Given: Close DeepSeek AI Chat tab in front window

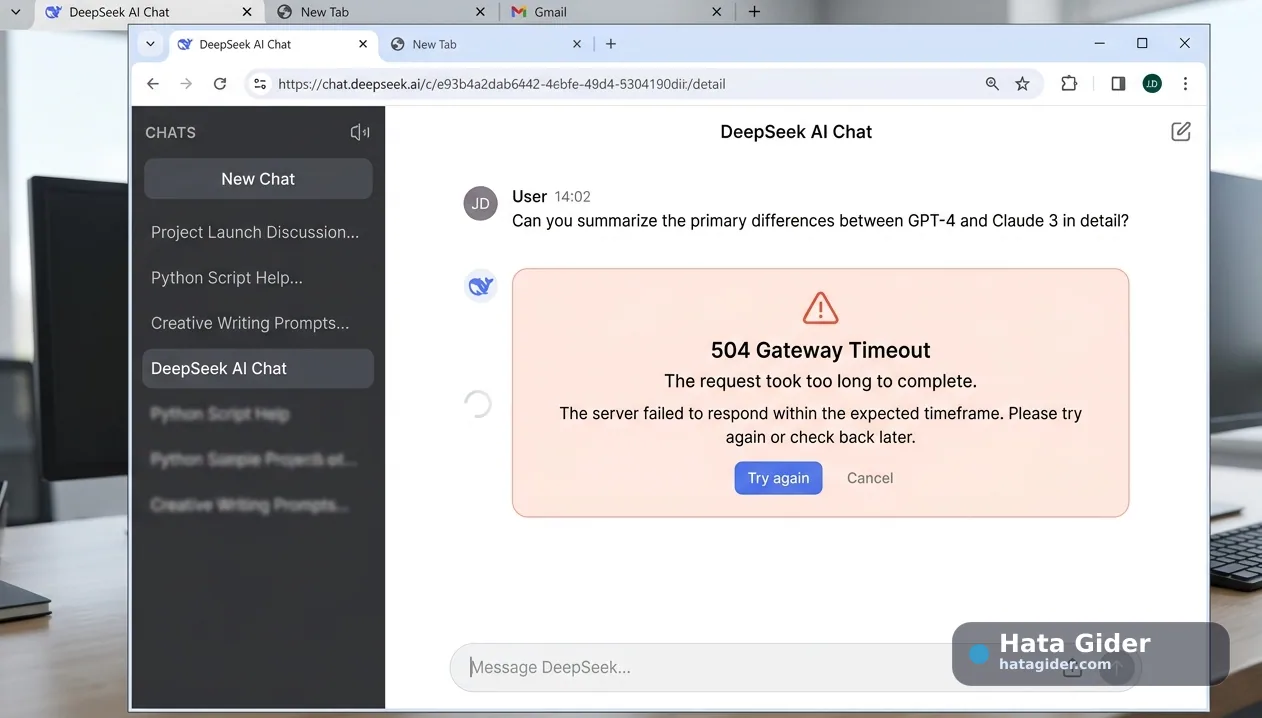Looking at the screenshot, I should (363, 44).
